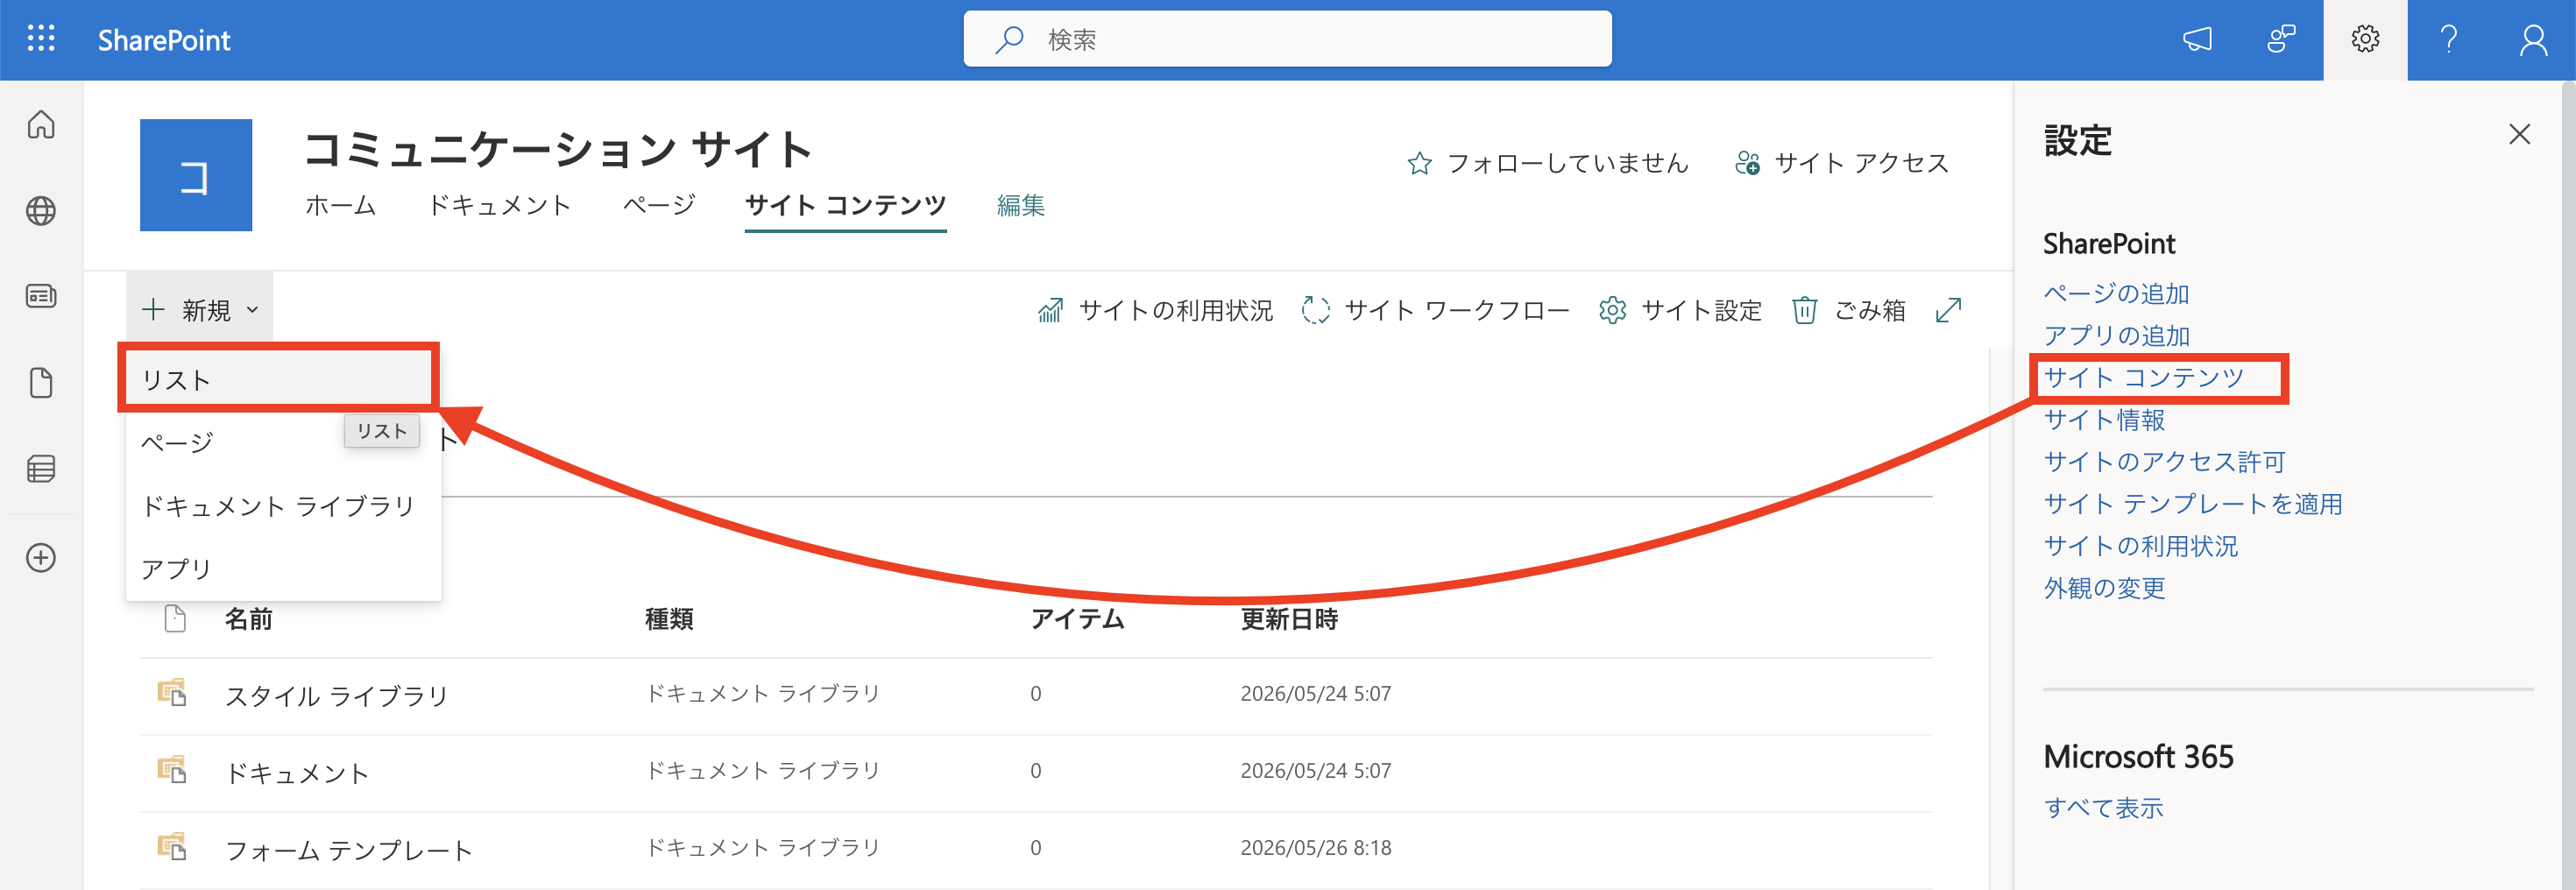Open My sites globe icon
Image resolution: width=2576 pixels, height=890 pixels.
point(41,211)
